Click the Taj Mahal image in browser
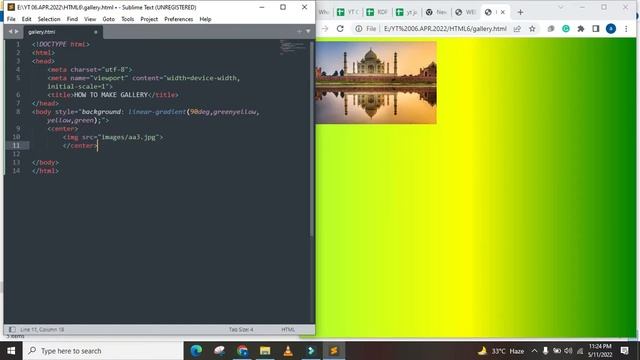The image size is (640, 360). click(x=376, y=82)
